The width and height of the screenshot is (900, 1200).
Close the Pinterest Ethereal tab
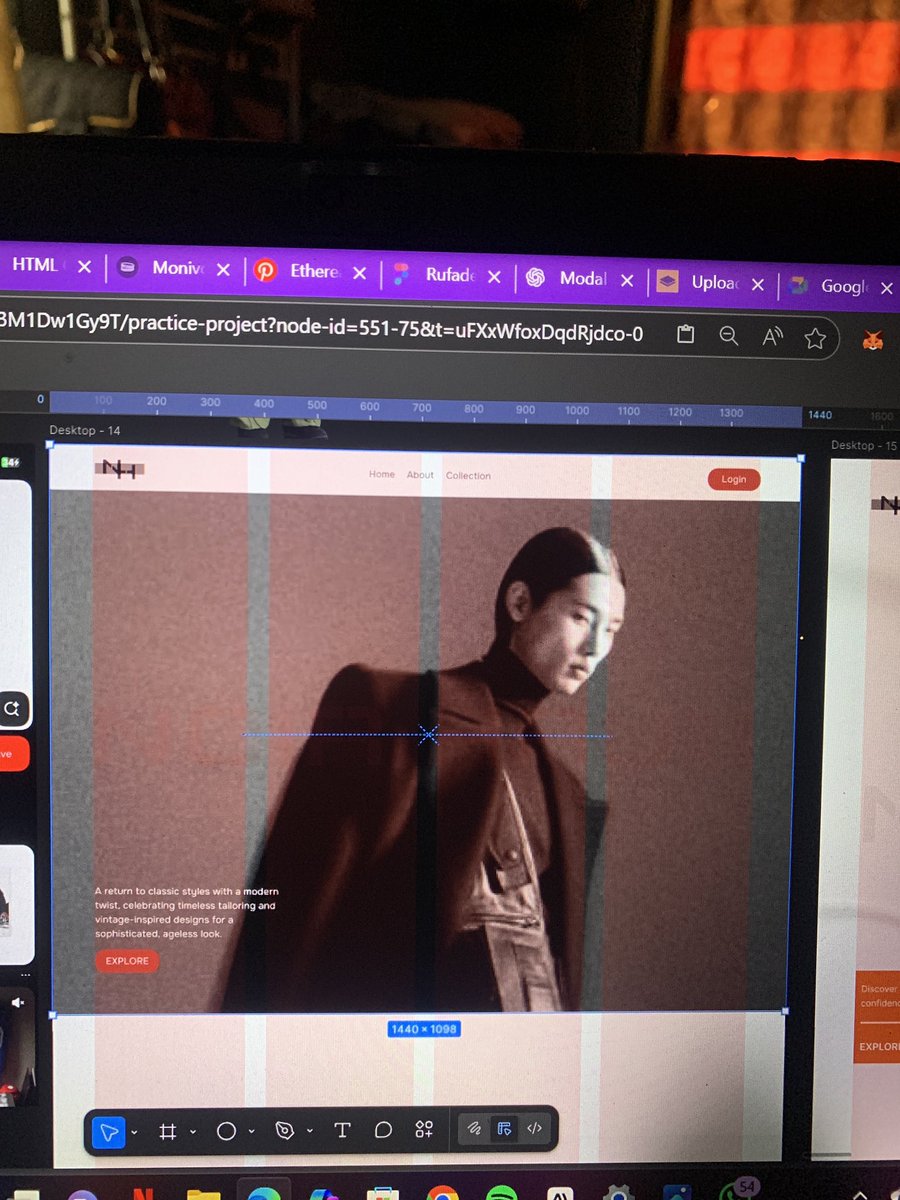[x=359, y=273]
